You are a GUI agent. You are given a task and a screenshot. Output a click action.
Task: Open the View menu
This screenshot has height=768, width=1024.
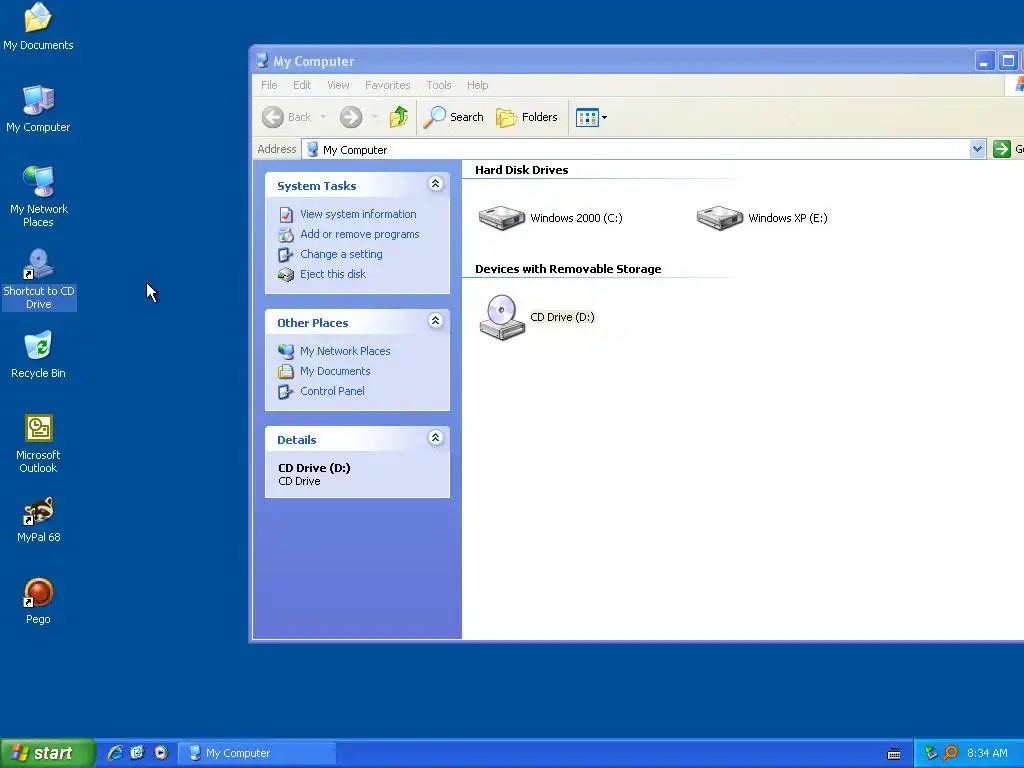[x=338, y=85]
